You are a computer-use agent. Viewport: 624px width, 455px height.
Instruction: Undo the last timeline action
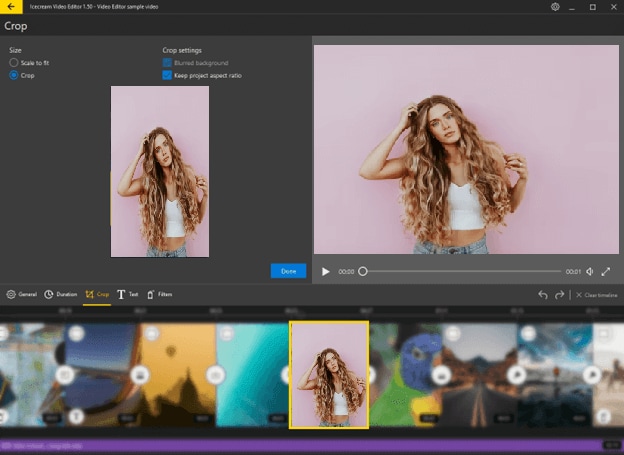543,295
